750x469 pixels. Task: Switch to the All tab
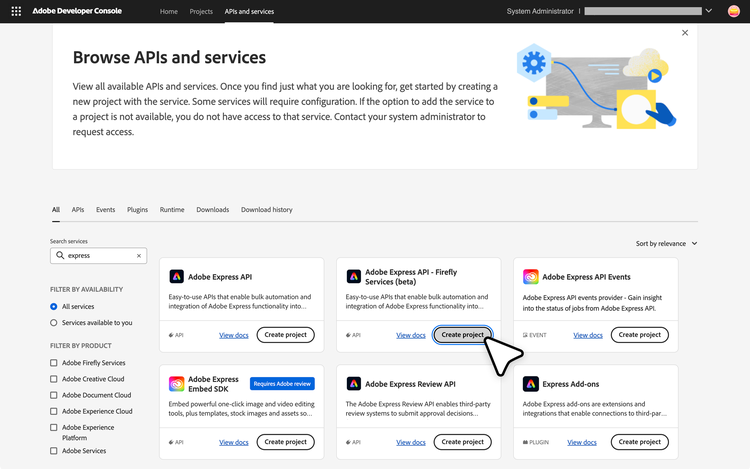pos(56,209)
